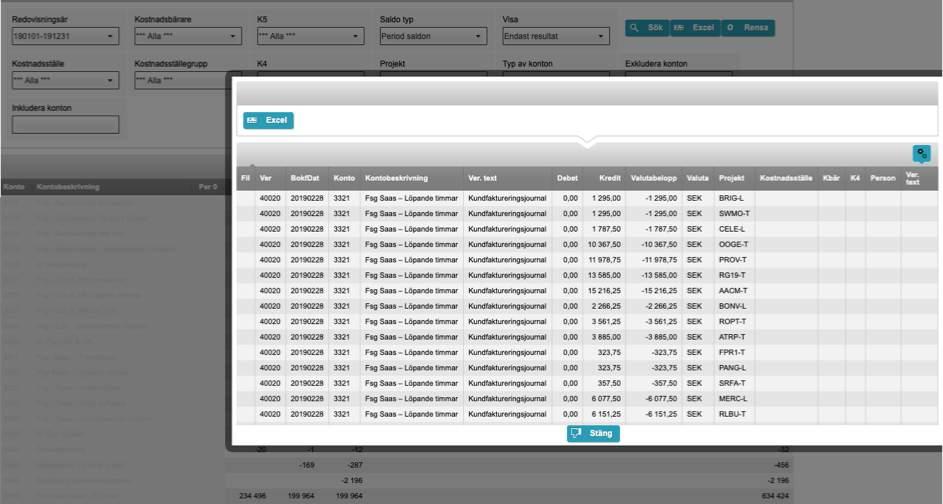Click the Kredit value 13 585,00
The image size is (943, 504).
click(604, 275)
